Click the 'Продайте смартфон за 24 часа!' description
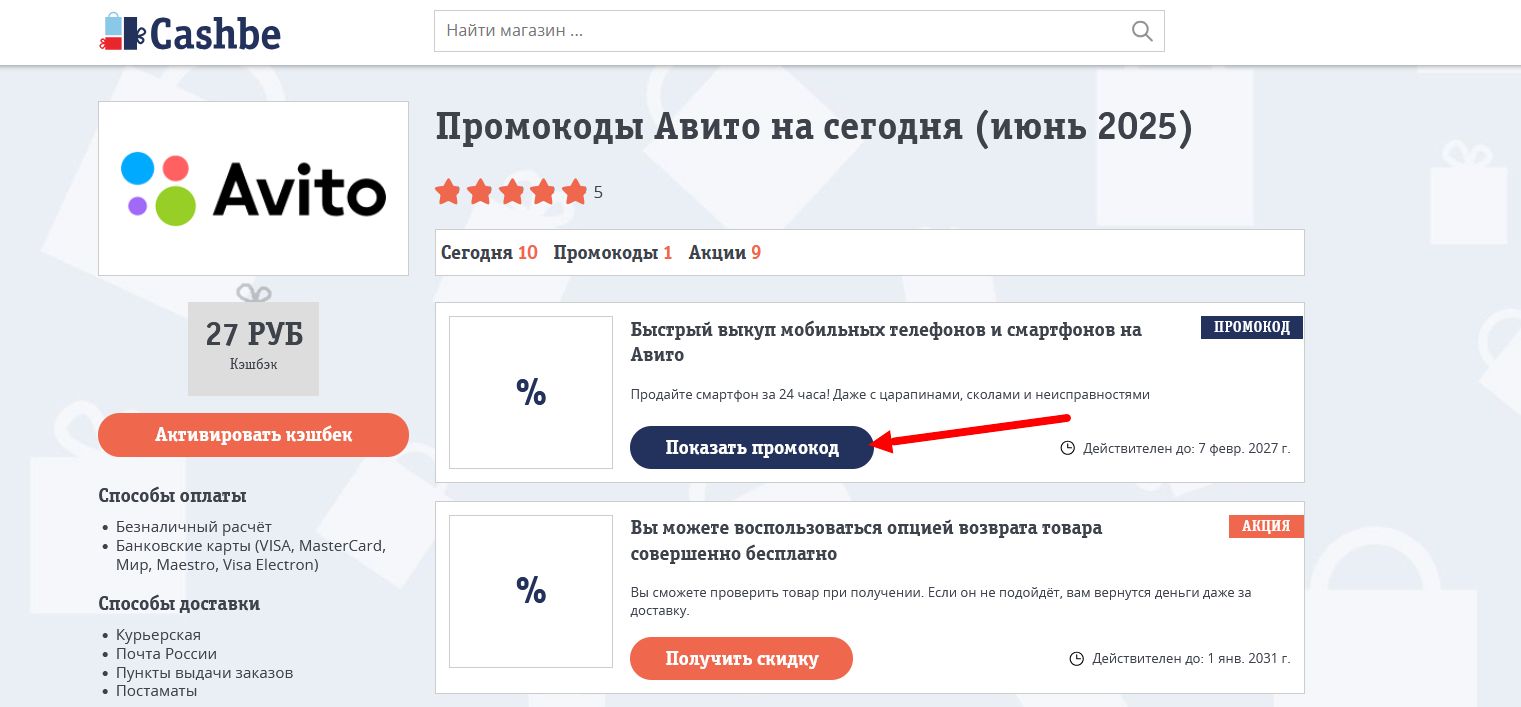 point(890,395)
